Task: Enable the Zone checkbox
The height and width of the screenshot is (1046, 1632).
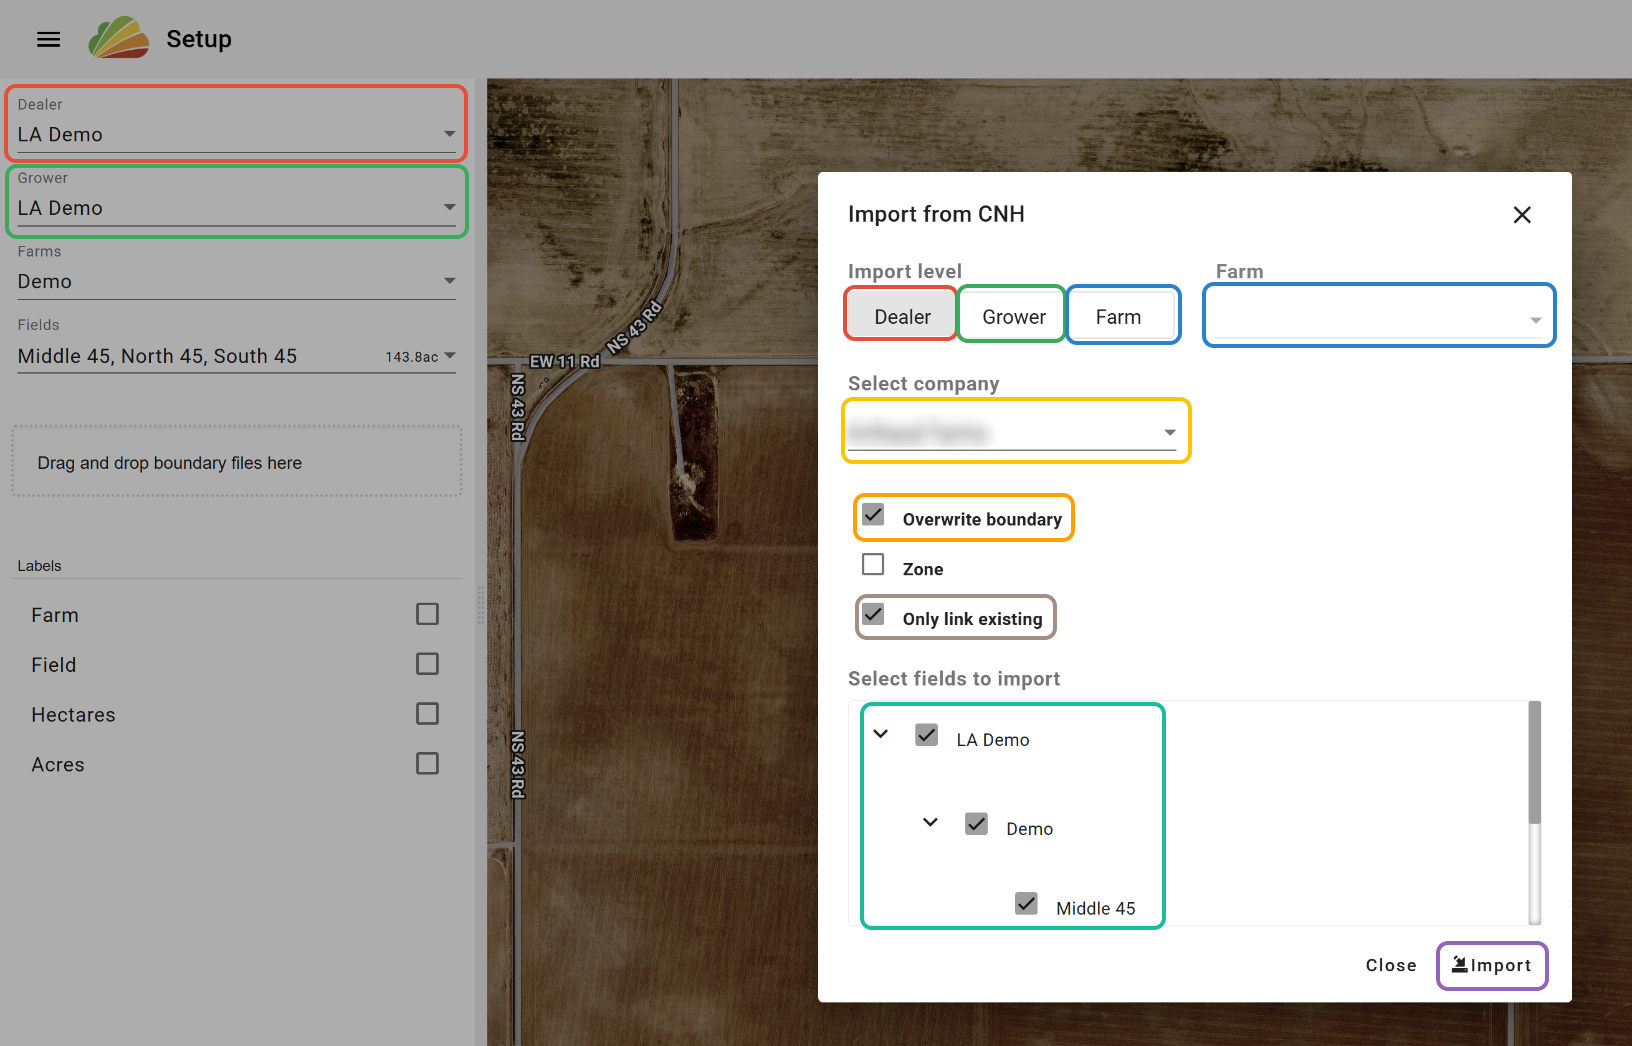Action: click(x=873, y=565)
